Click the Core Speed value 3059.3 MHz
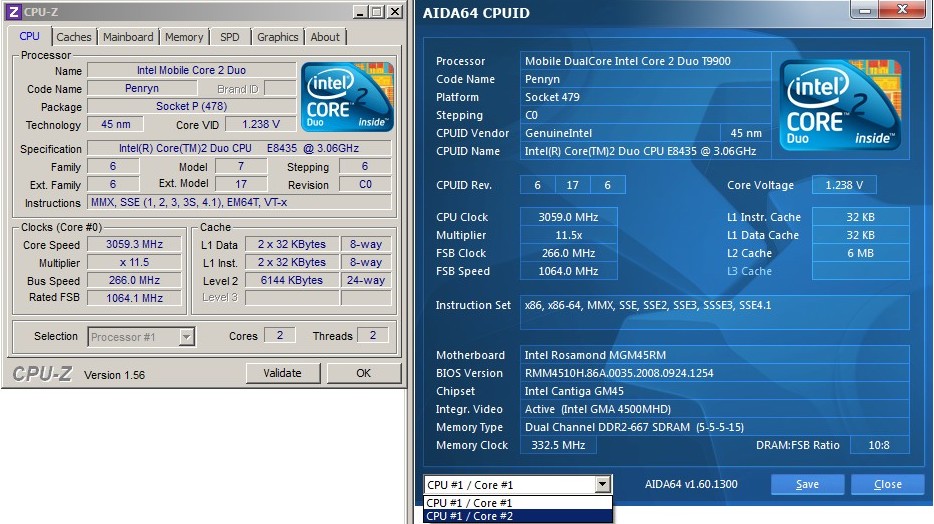Viewport: 934px width, 524px height. (135, 244)
